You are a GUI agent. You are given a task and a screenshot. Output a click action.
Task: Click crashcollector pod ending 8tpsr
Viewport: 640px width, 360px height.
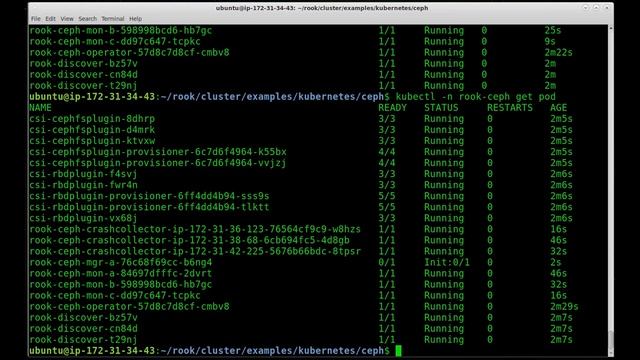[195, 251]
